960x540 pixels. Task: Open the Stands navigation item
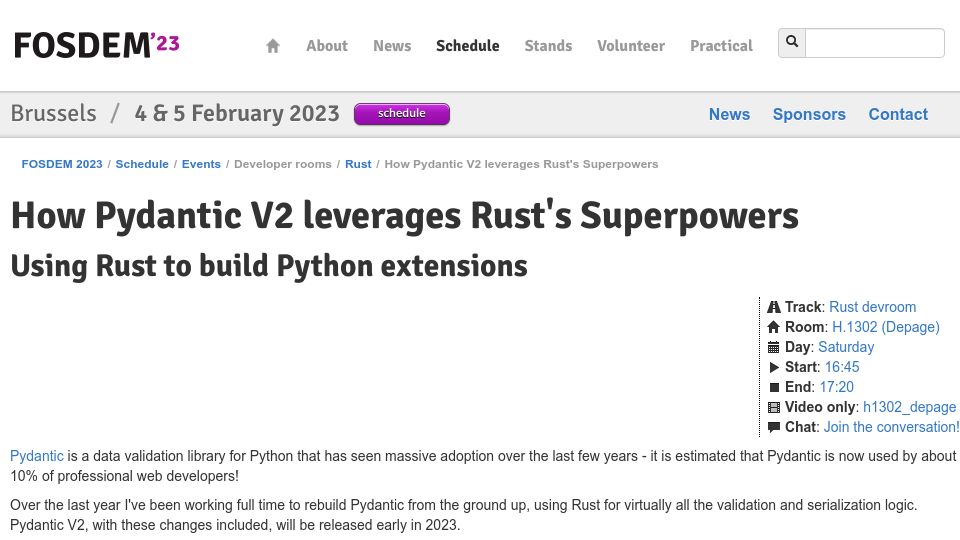(548, 46)
